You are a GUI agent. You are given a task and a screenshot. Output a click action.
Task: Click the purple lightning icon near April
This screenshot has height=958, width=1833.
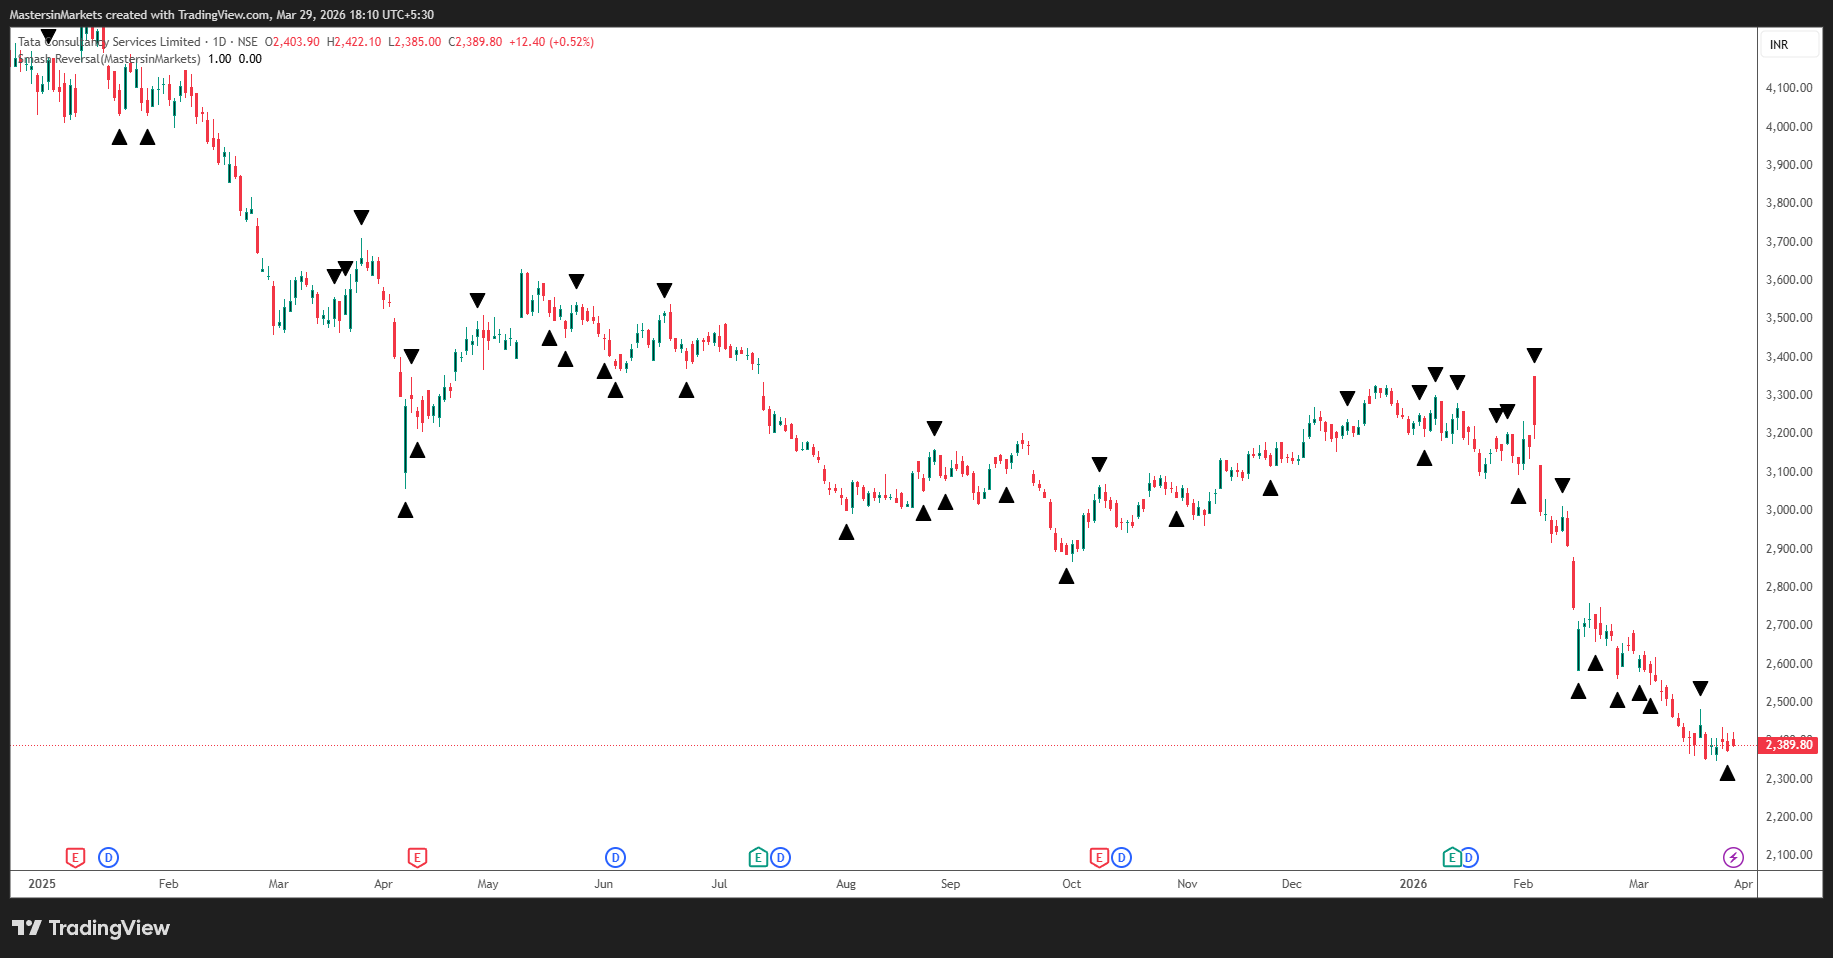(x=1733, y=857)
